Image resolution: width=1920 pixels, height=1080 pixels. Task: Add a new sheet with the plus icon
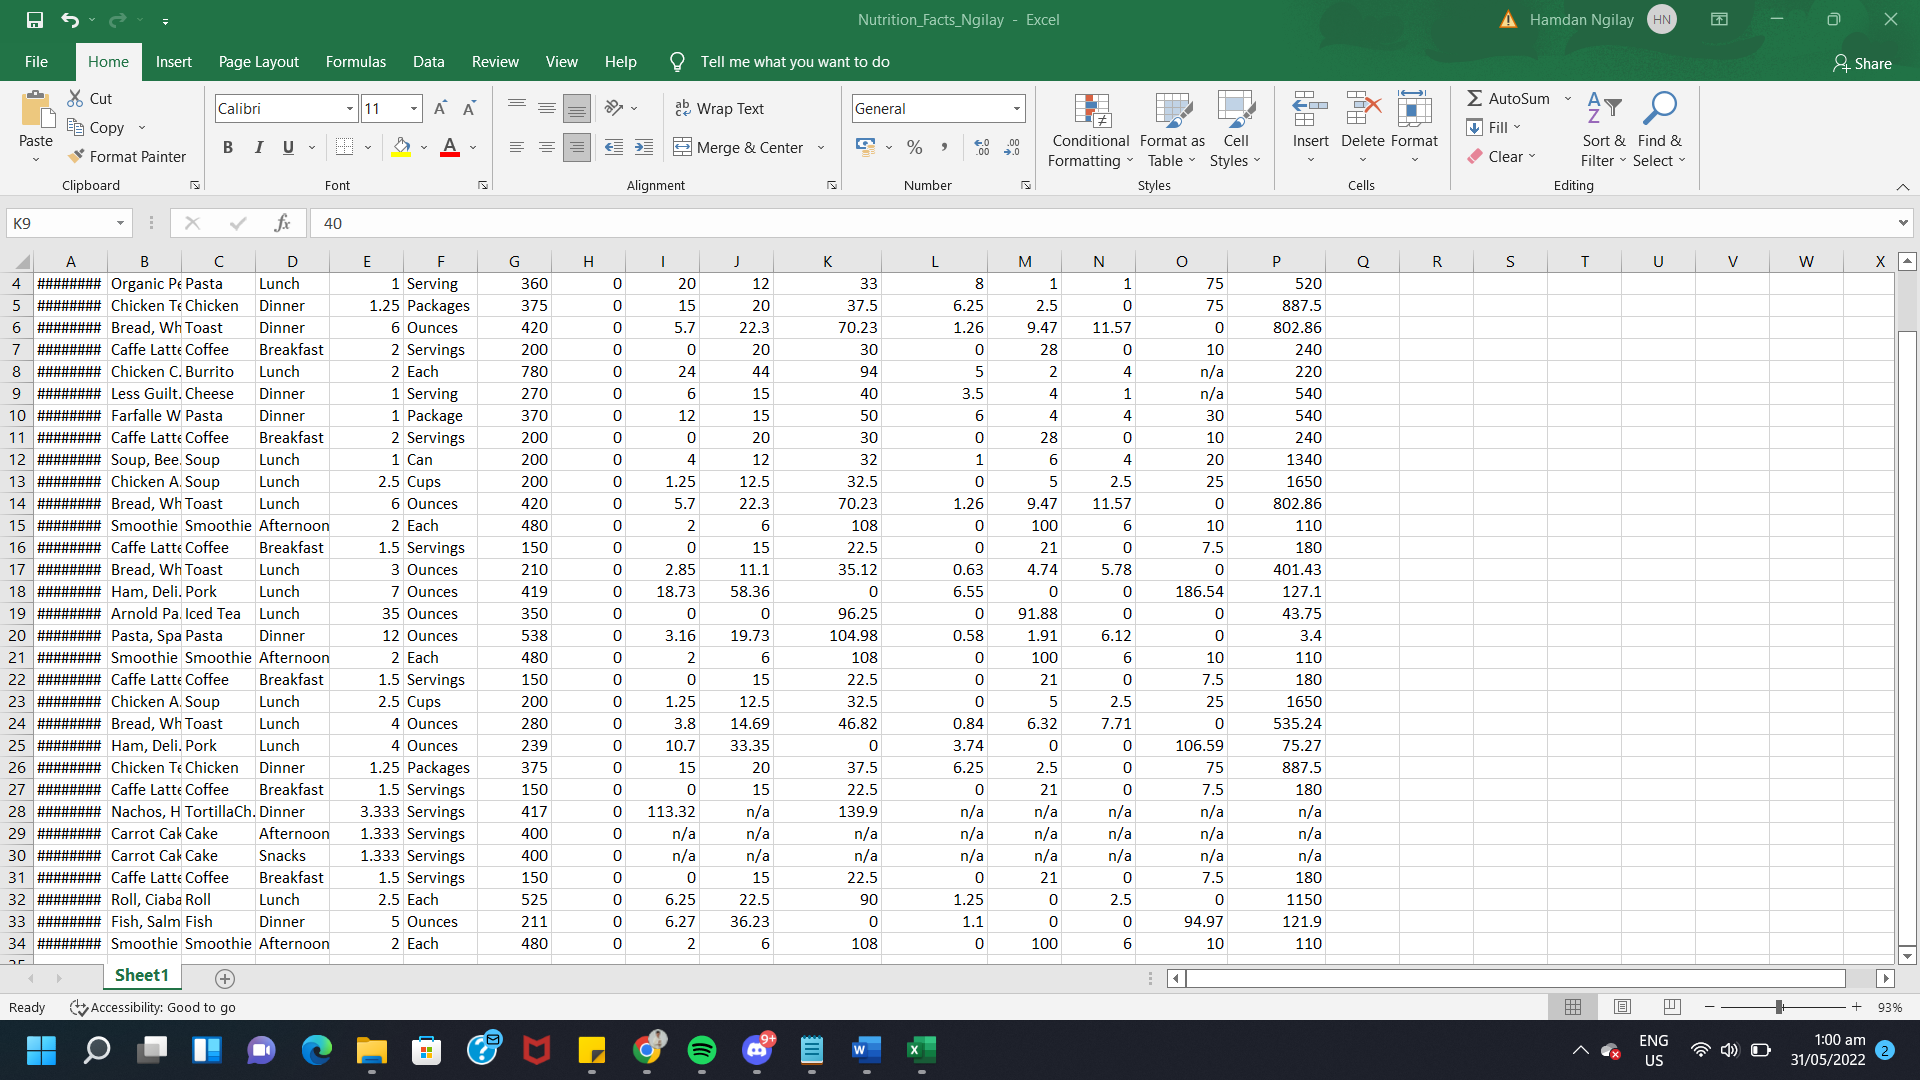click(x=225, y=979)
